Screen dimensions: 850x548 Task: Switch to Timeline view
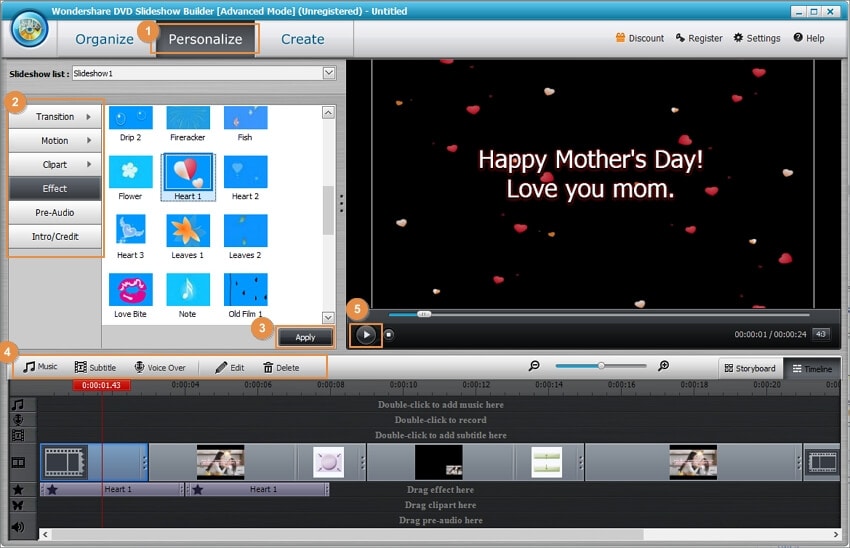pos(812,369)
